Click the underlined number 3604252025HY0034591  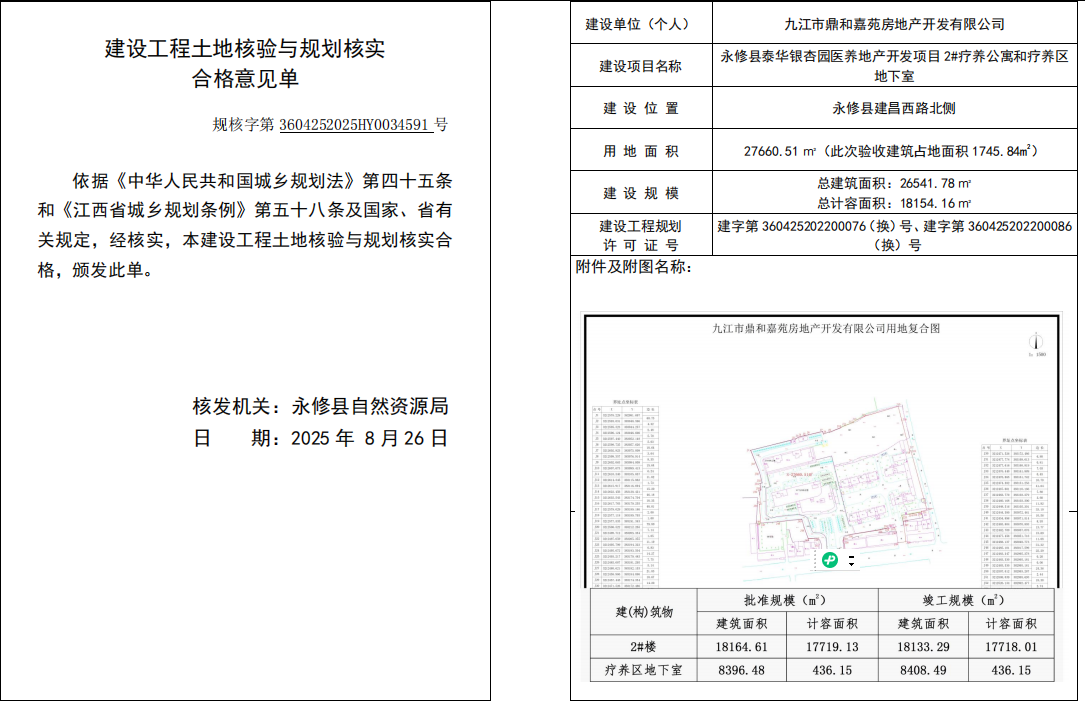pyautogui.click(x=355, y=125)
